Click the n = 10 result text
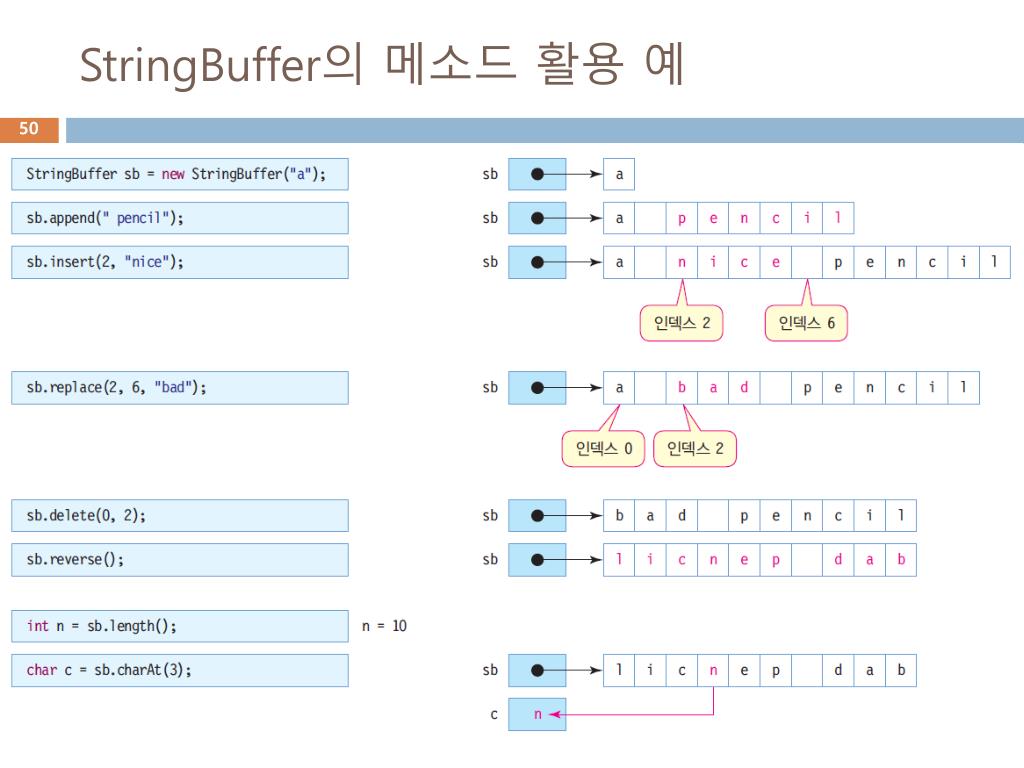This screenshot has width=1024, height=768. [x=384, y=626]
